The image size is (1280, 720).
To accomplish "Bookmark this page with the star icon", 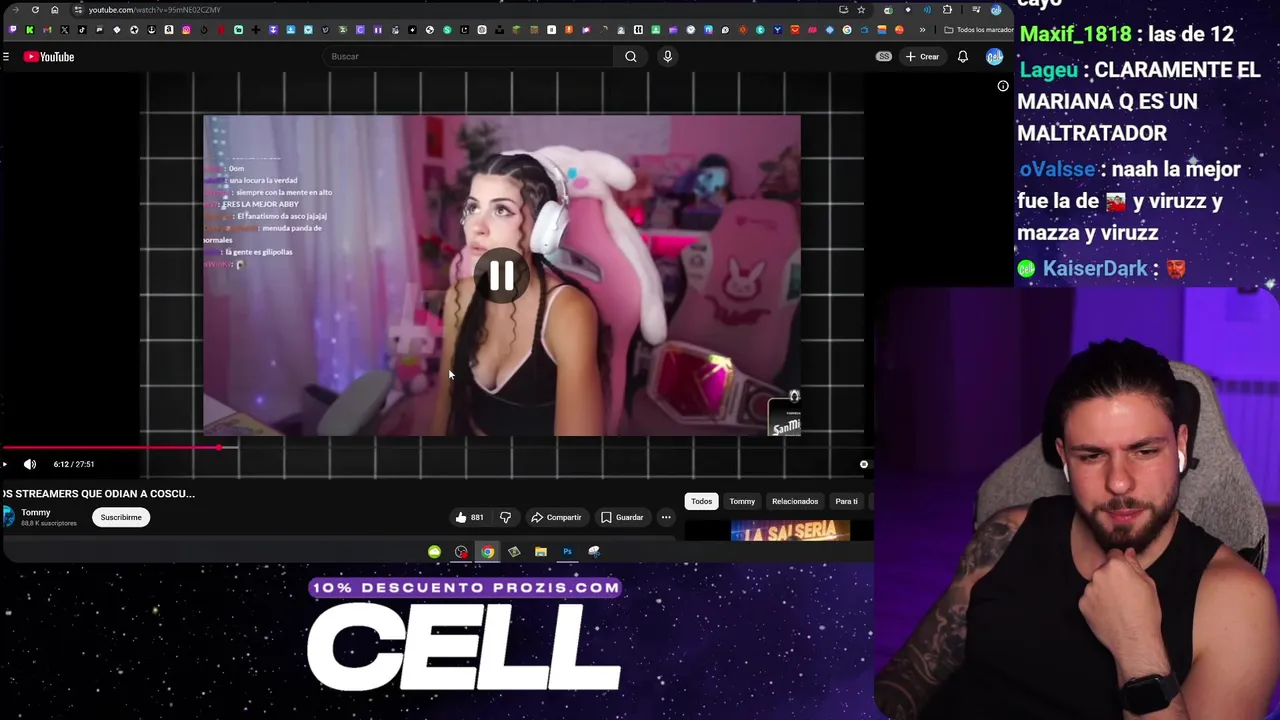I will (x=861, y=10).
